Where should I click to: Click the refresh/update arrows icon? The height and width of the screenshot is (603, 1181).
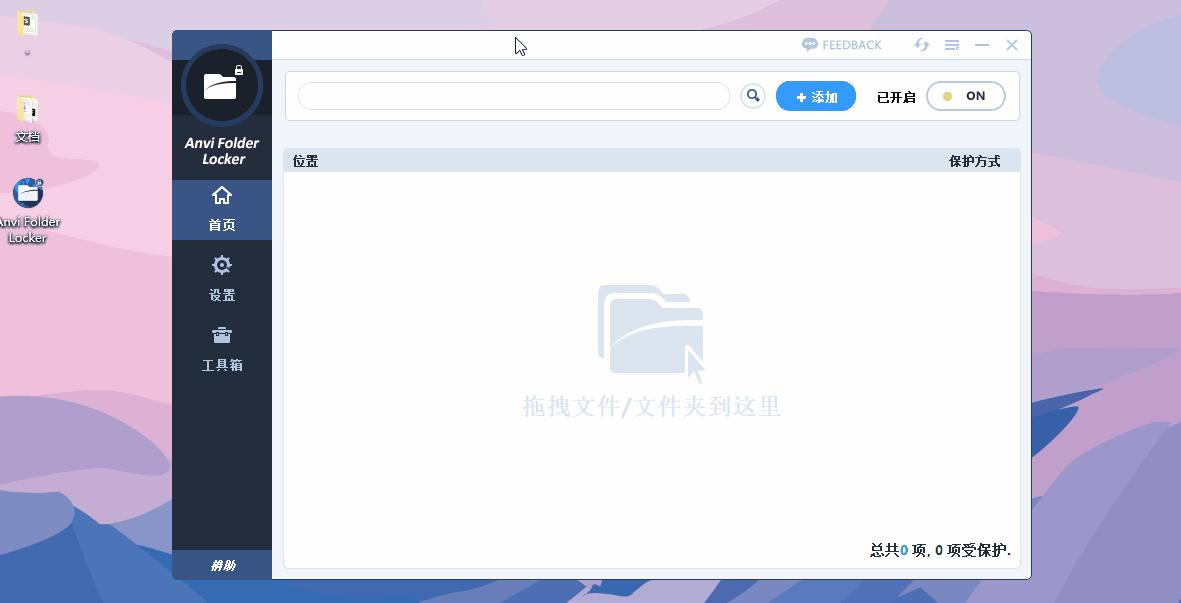click(922, 45)
